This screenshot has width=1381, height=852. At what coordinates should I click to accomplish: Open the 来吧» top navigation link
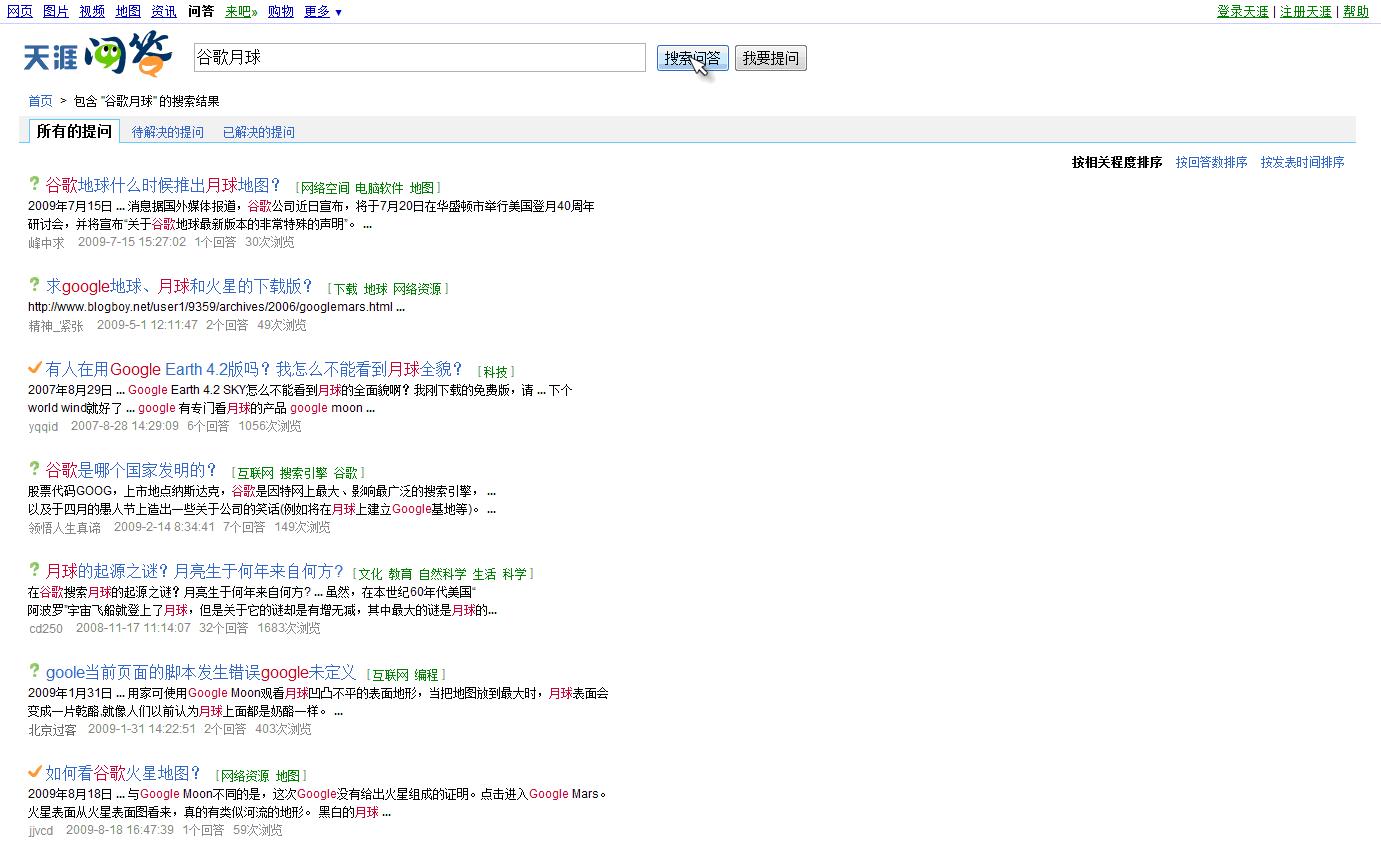pyautogui.click(x=241, y=12)
